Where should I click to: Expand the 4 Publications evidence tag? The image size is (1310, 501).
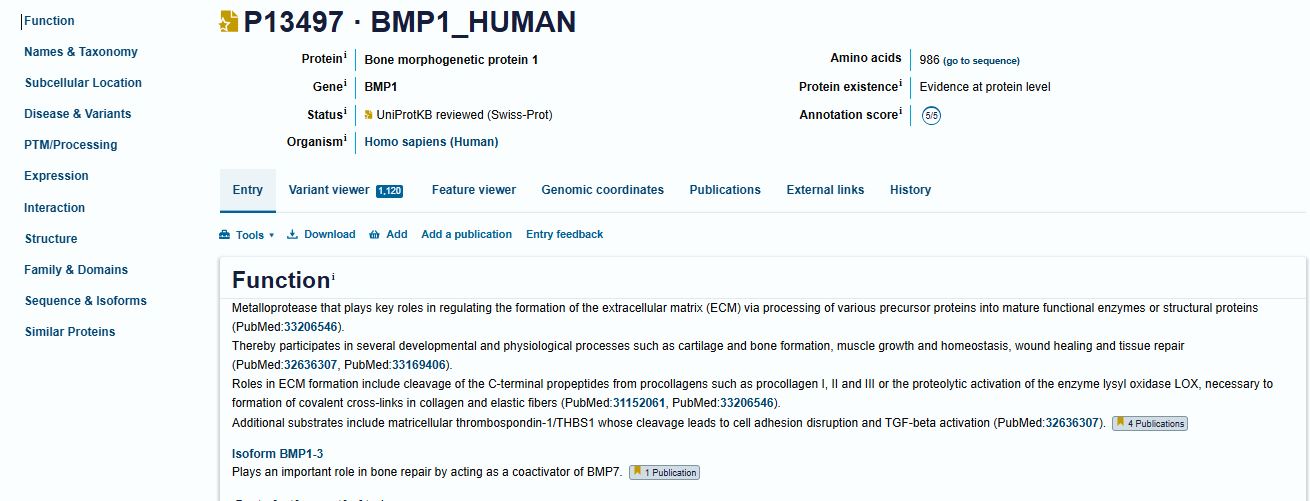[x=1150, y=424]
